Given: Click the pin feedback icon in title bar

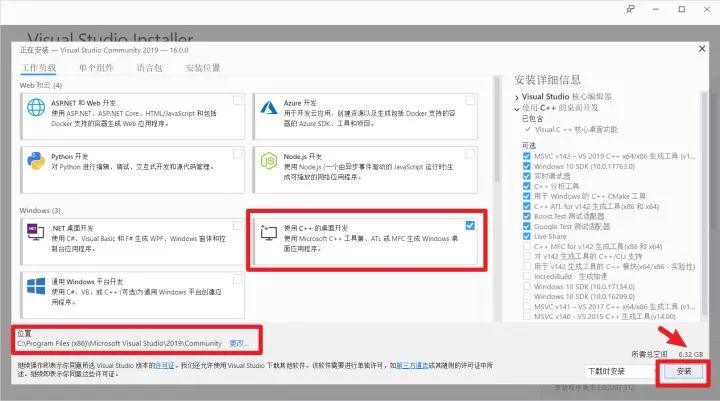Looking at the screenshot, I should 630,9.
